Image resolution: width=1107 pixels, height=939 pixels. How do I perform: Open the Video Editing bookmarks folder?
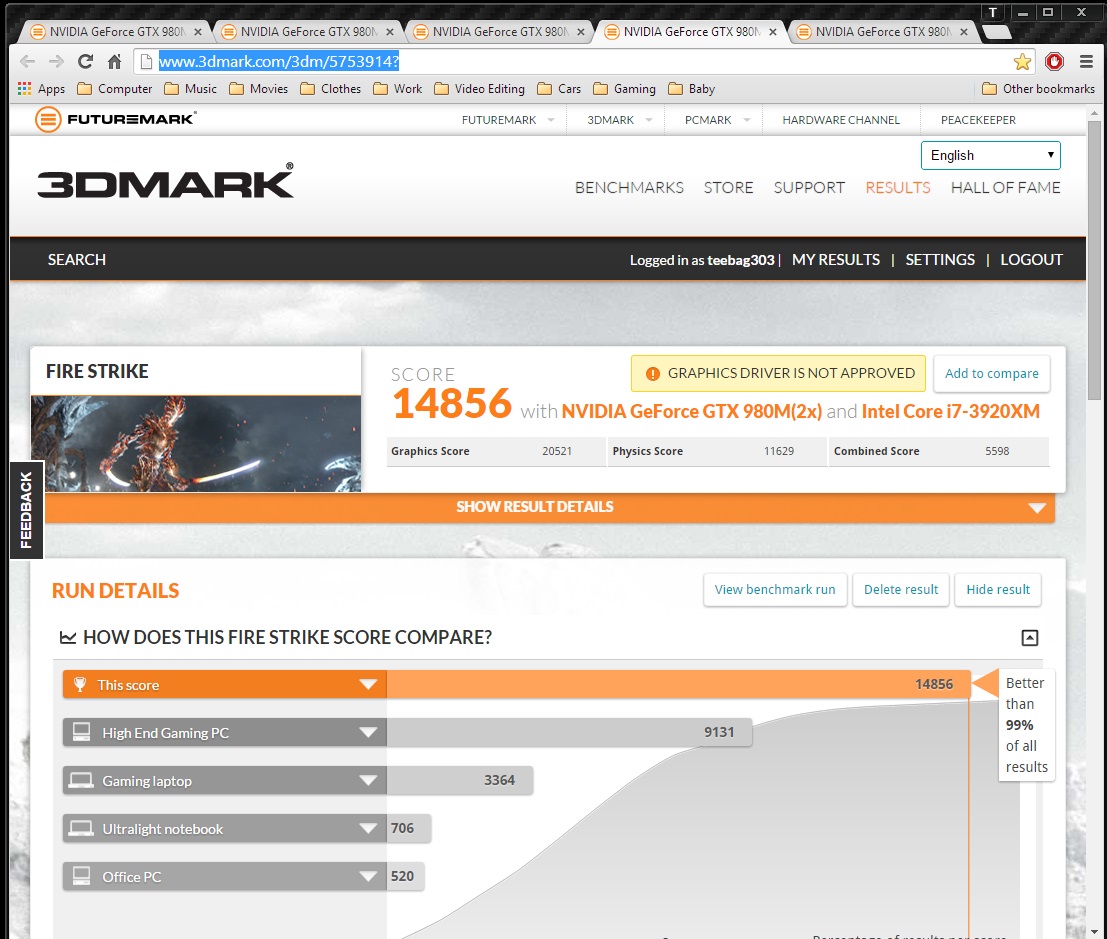coord(479,89)
